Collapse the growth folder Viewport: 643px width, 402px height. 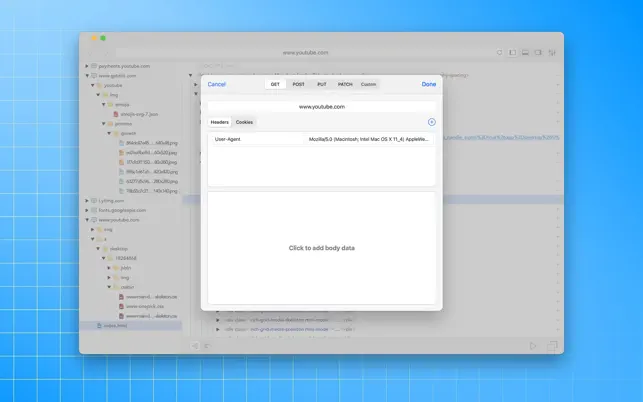109,133
